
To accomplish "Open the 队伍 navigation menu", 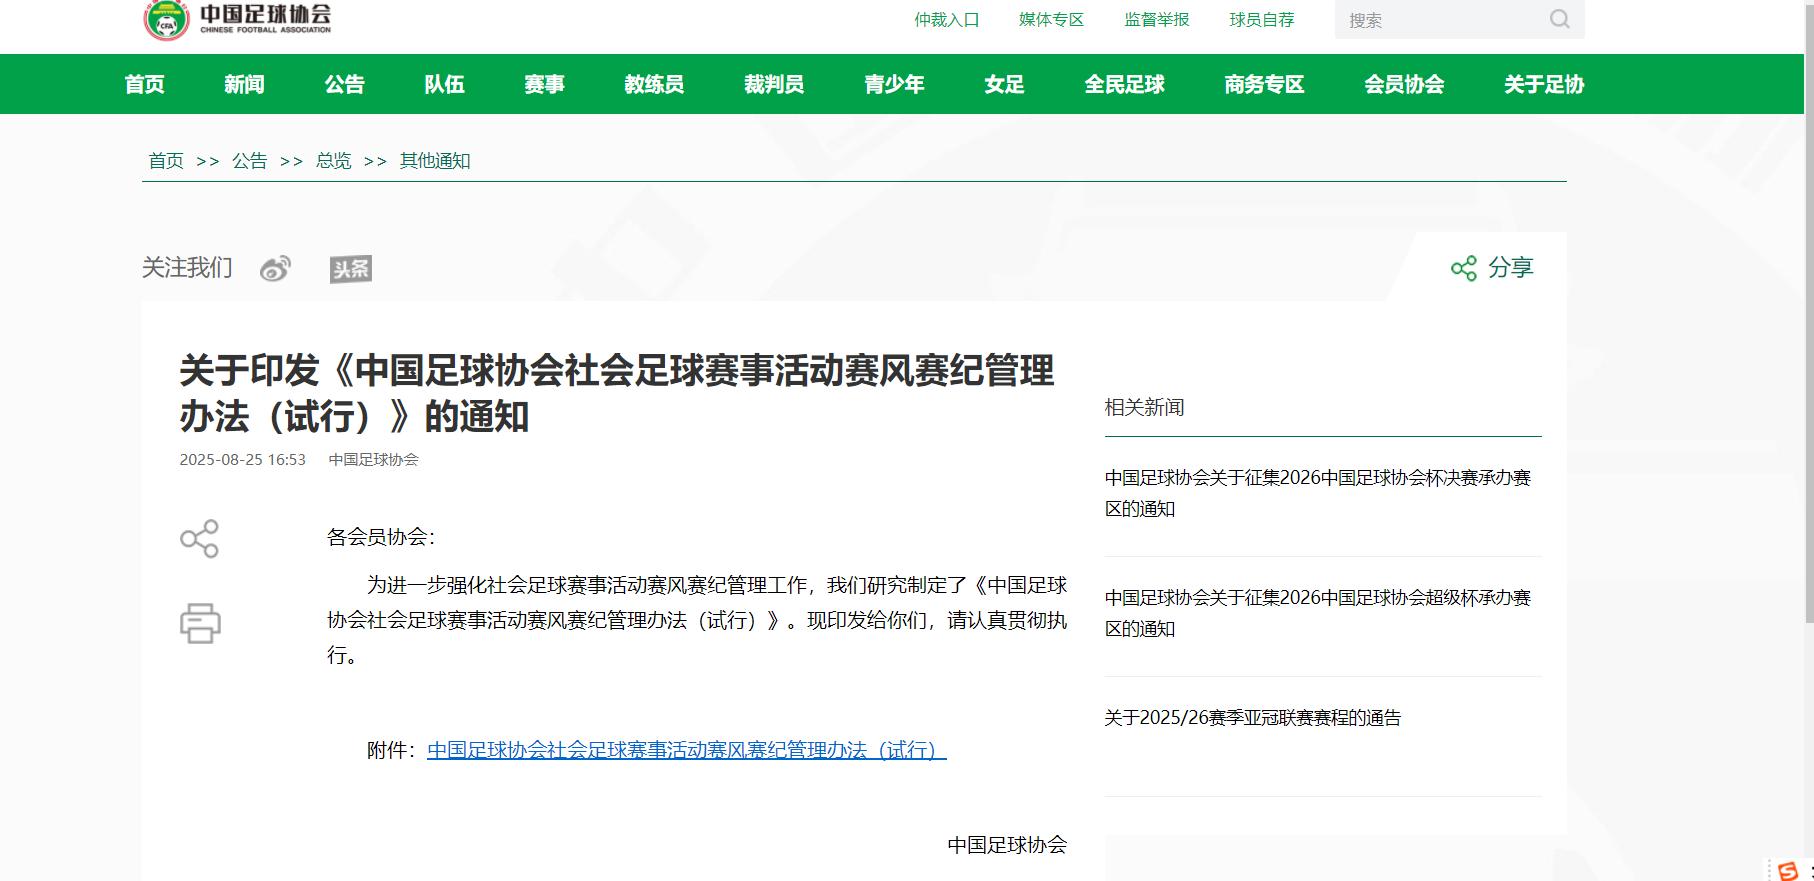I will coord(445,84).
